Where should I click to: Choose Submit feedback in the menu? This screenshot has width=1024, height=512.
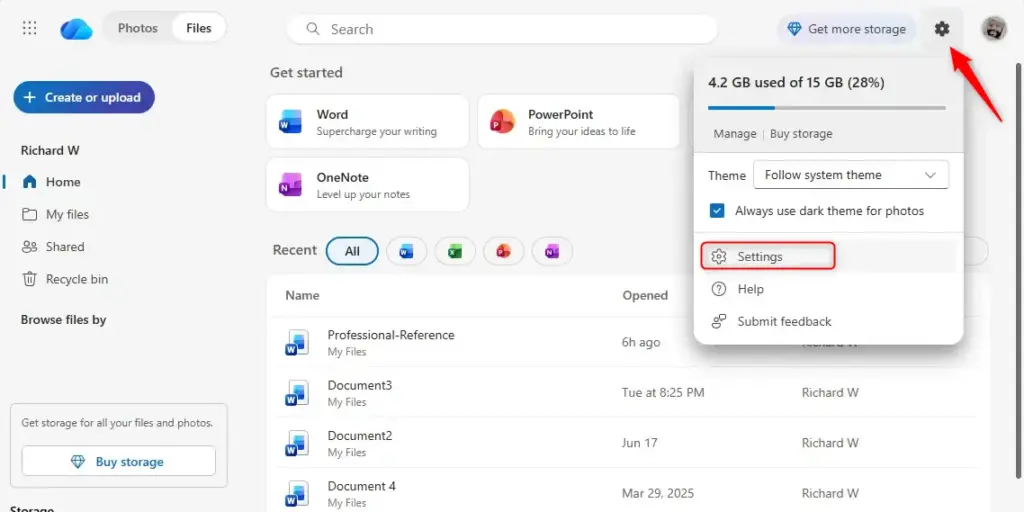784,321
